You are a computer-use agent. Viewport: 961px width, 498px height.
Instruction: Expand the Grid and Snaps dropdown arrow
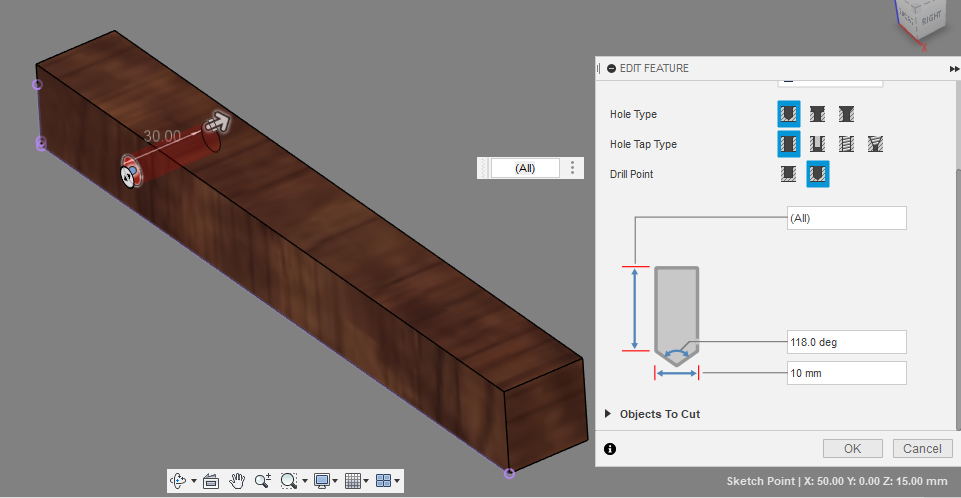tap(366, 481)
